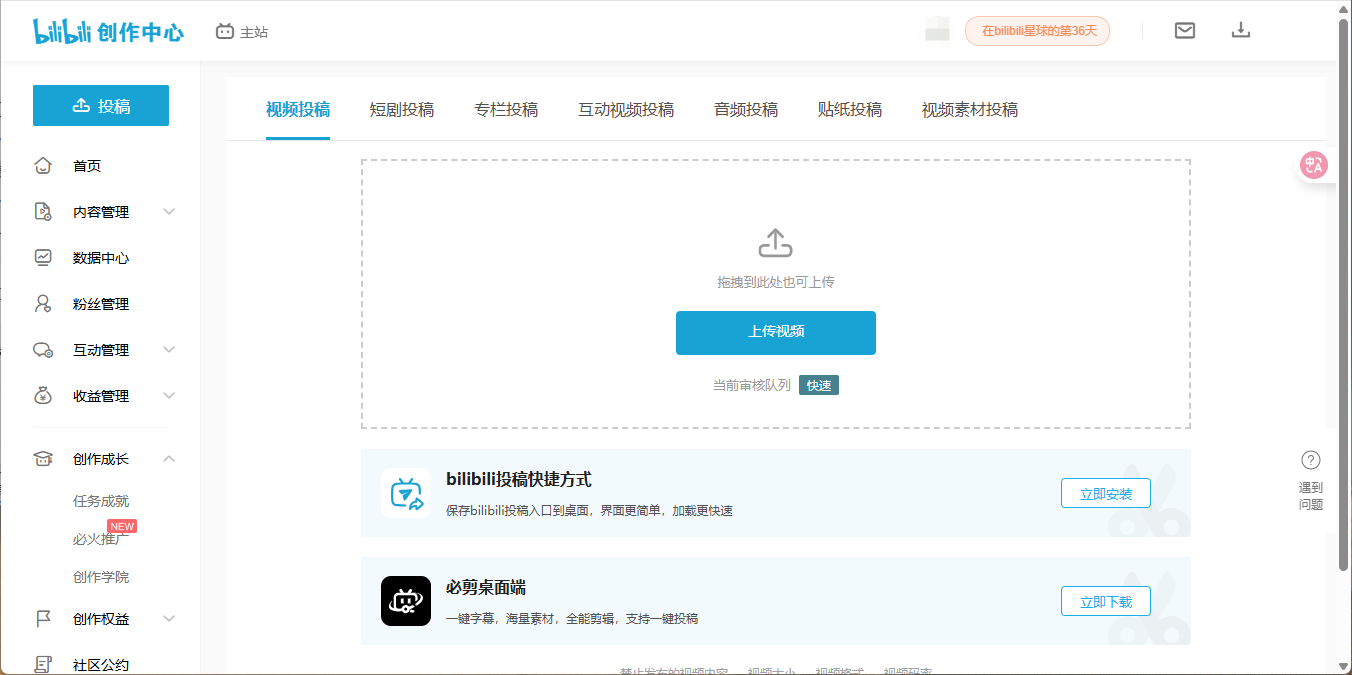Open the 任务成就 sidebar link

click(x=101, y=501)
